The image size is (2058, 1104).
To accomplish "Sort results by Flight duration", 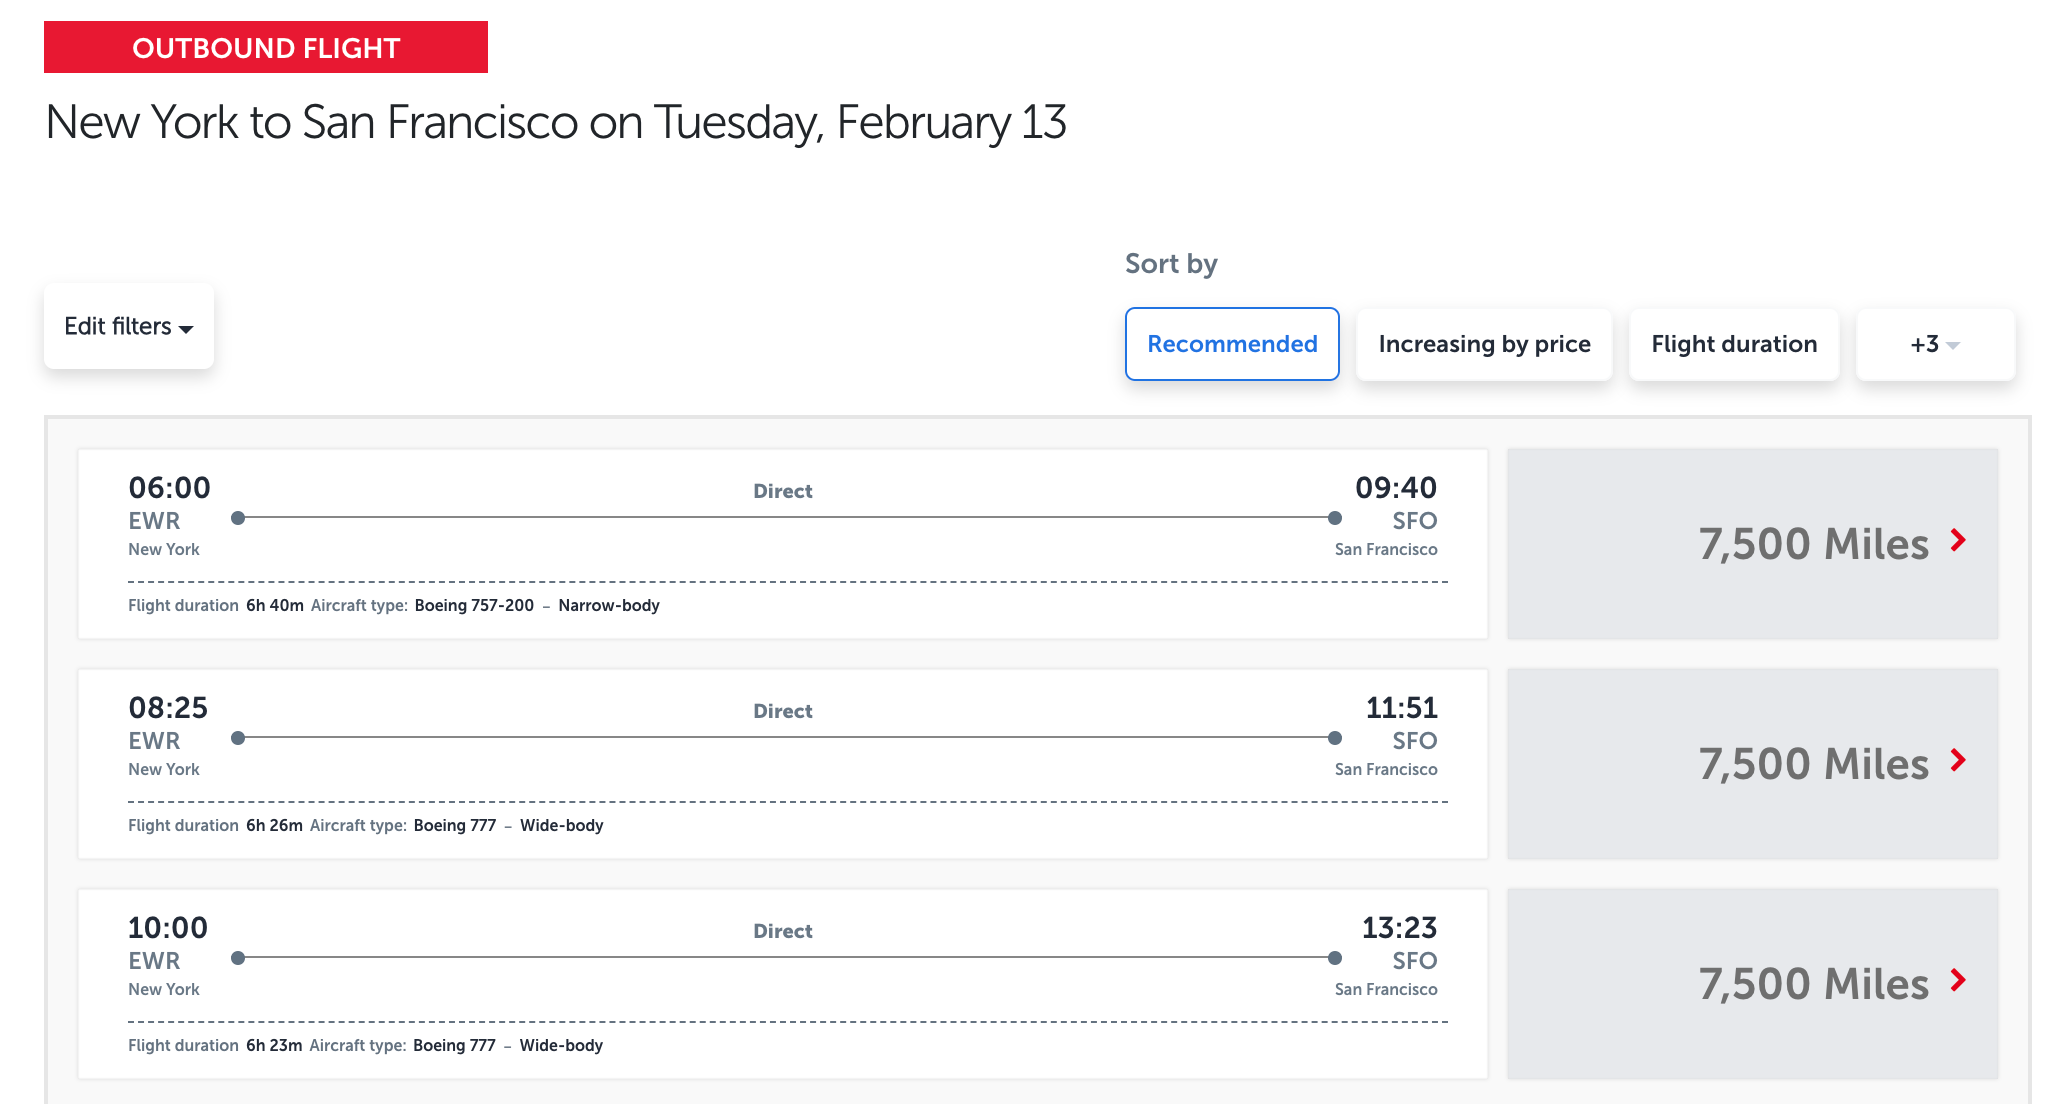I will [1733, 344].
